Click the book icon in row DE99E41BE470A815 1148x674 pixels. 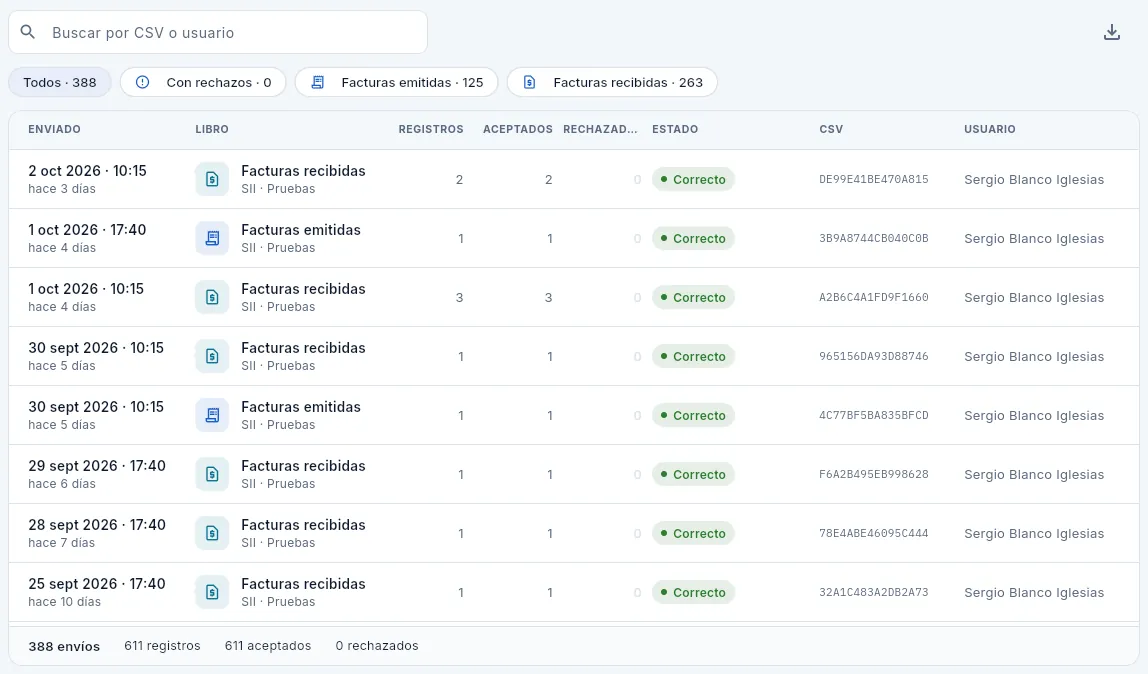212,179
